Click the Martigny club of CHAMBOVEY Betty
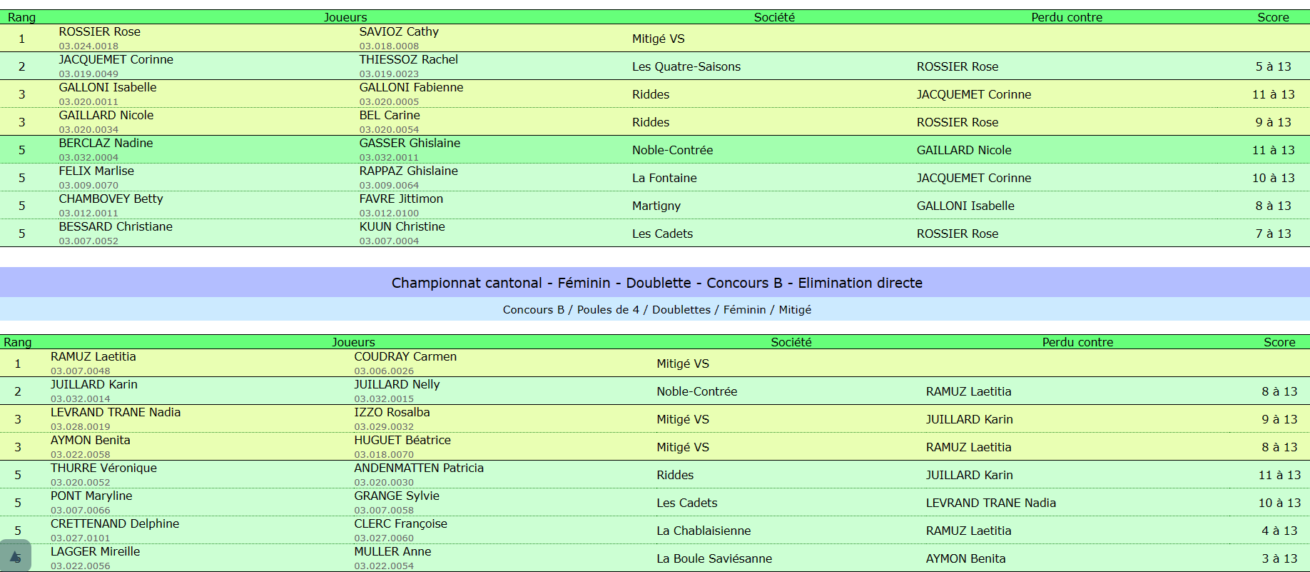The image size is (1310, 572). [656, 206]
